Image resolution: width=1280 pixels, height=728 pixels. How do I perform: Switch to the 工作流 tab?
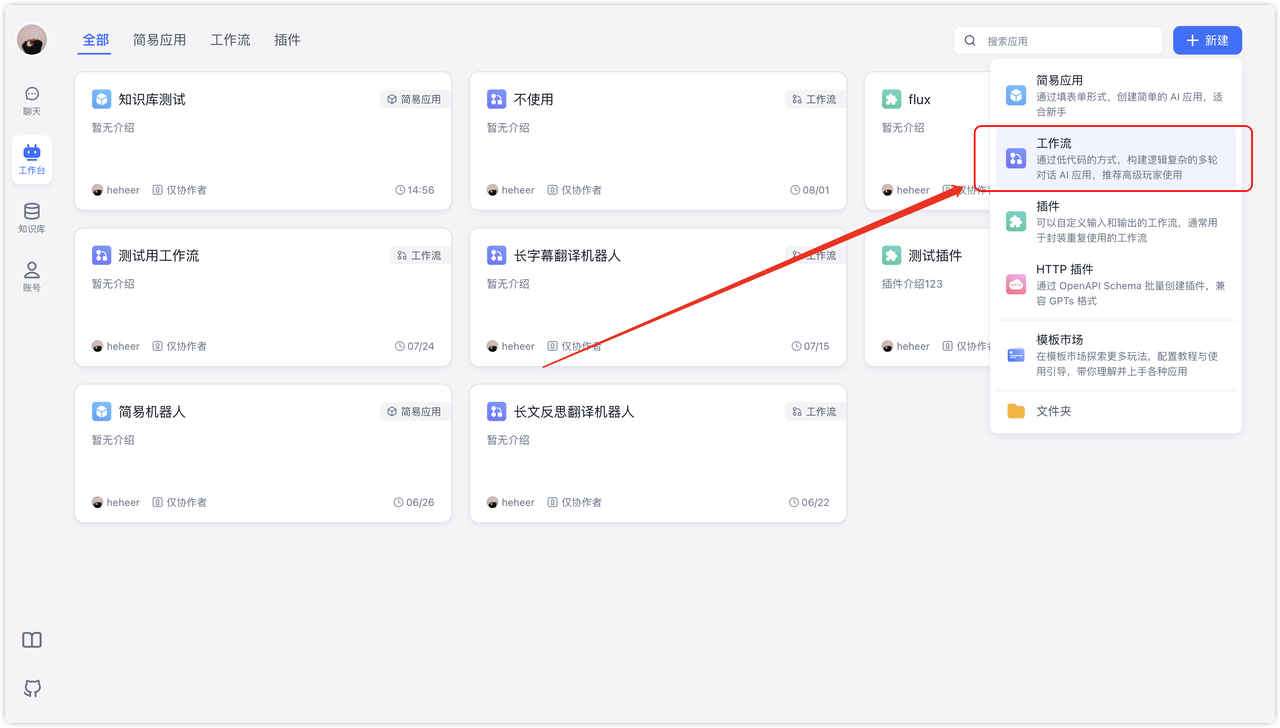[x=230, y=40]
